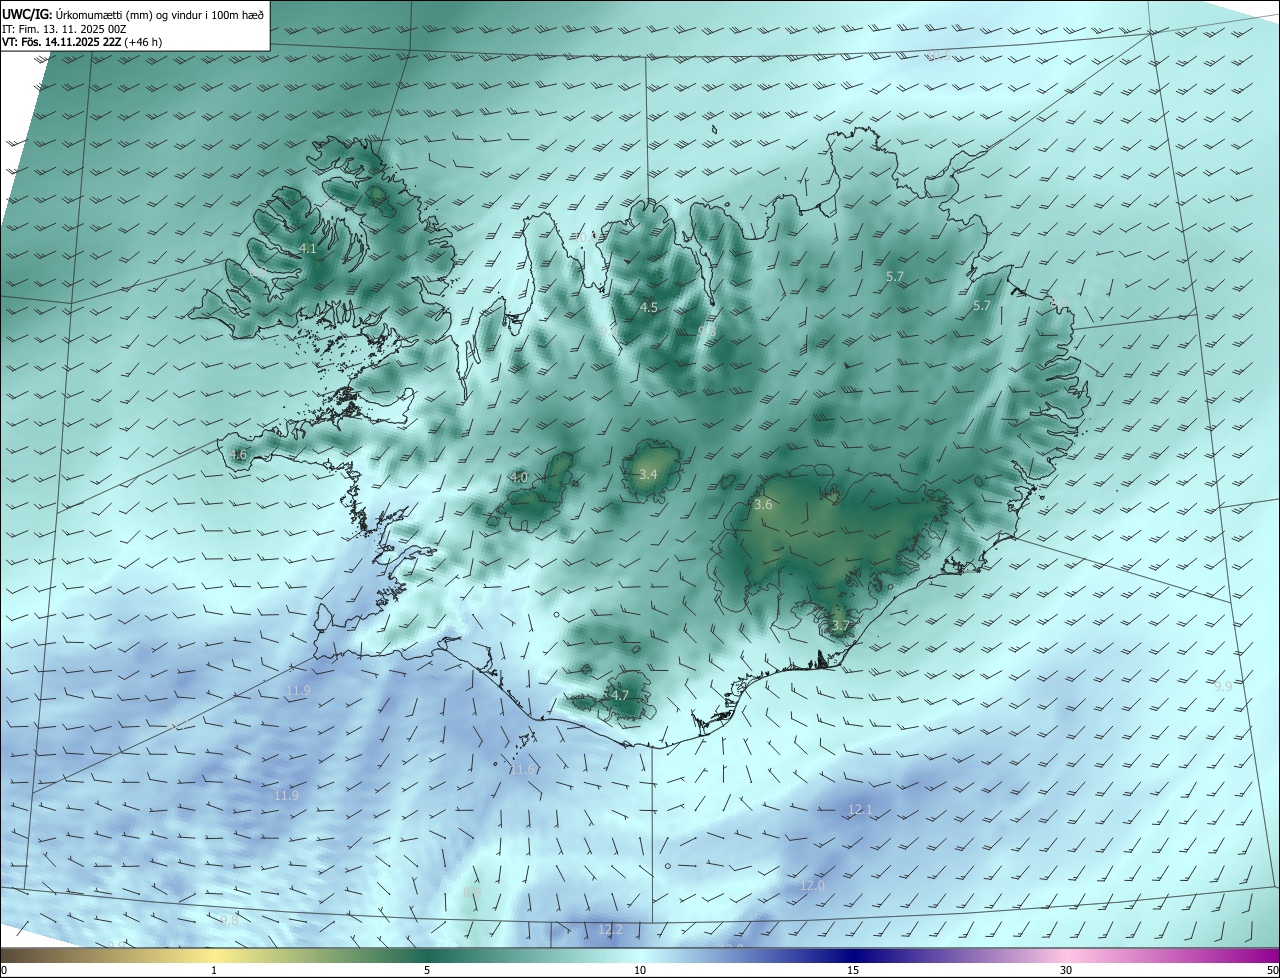Image resolution: width=1280 pixels, height=978 pixels.
Task: Click the 12.0 value over the ocean
Action: [x=813, y=886]
